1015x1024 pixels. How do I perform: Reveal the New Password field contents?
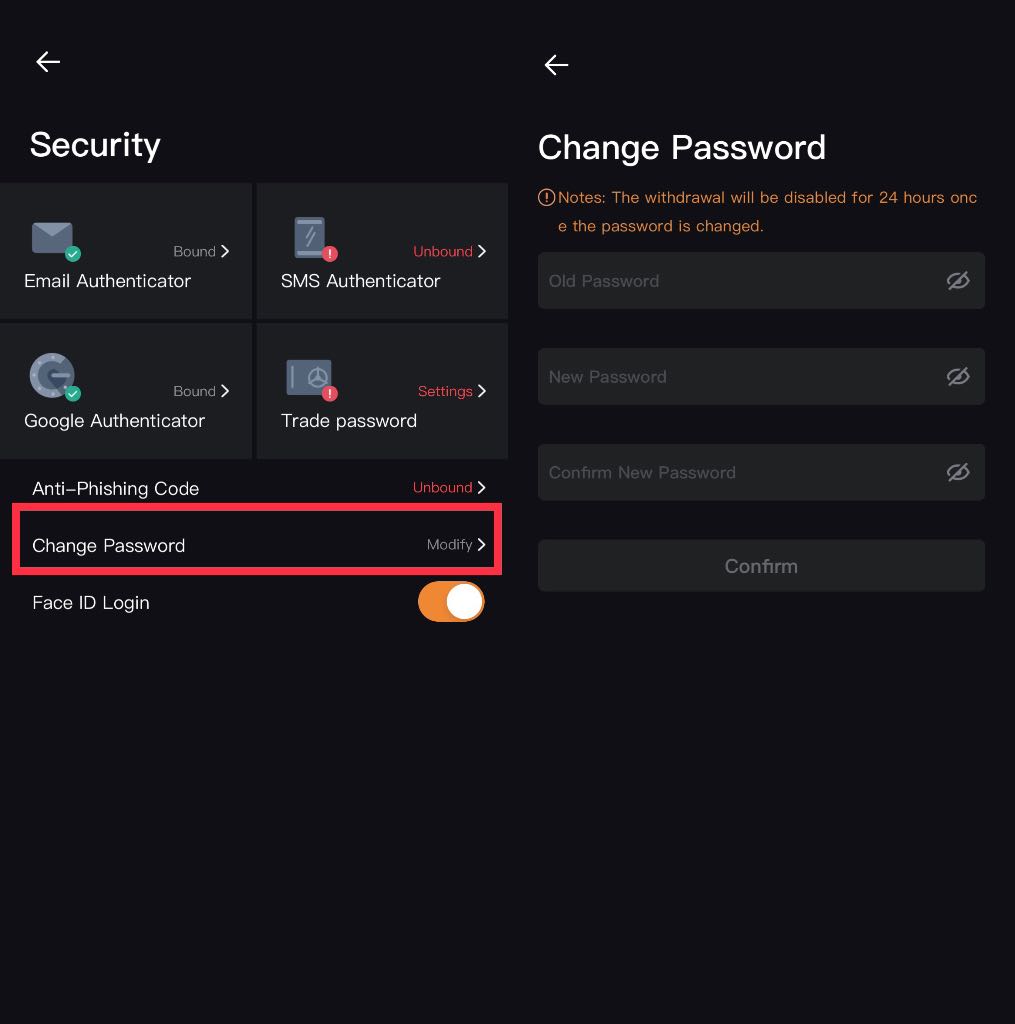pos(958,377)
